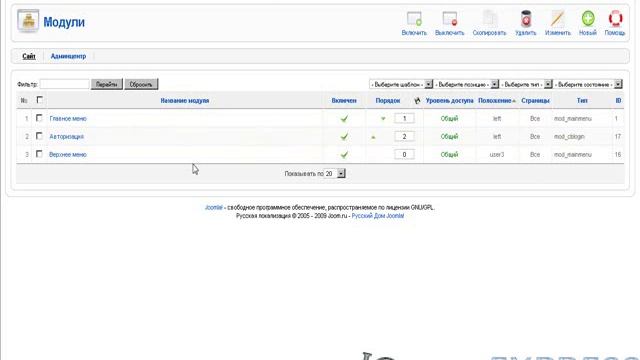Open the Joomla! footer link
The height and width of the screenshot is (360, 640).
coord(214,208)
